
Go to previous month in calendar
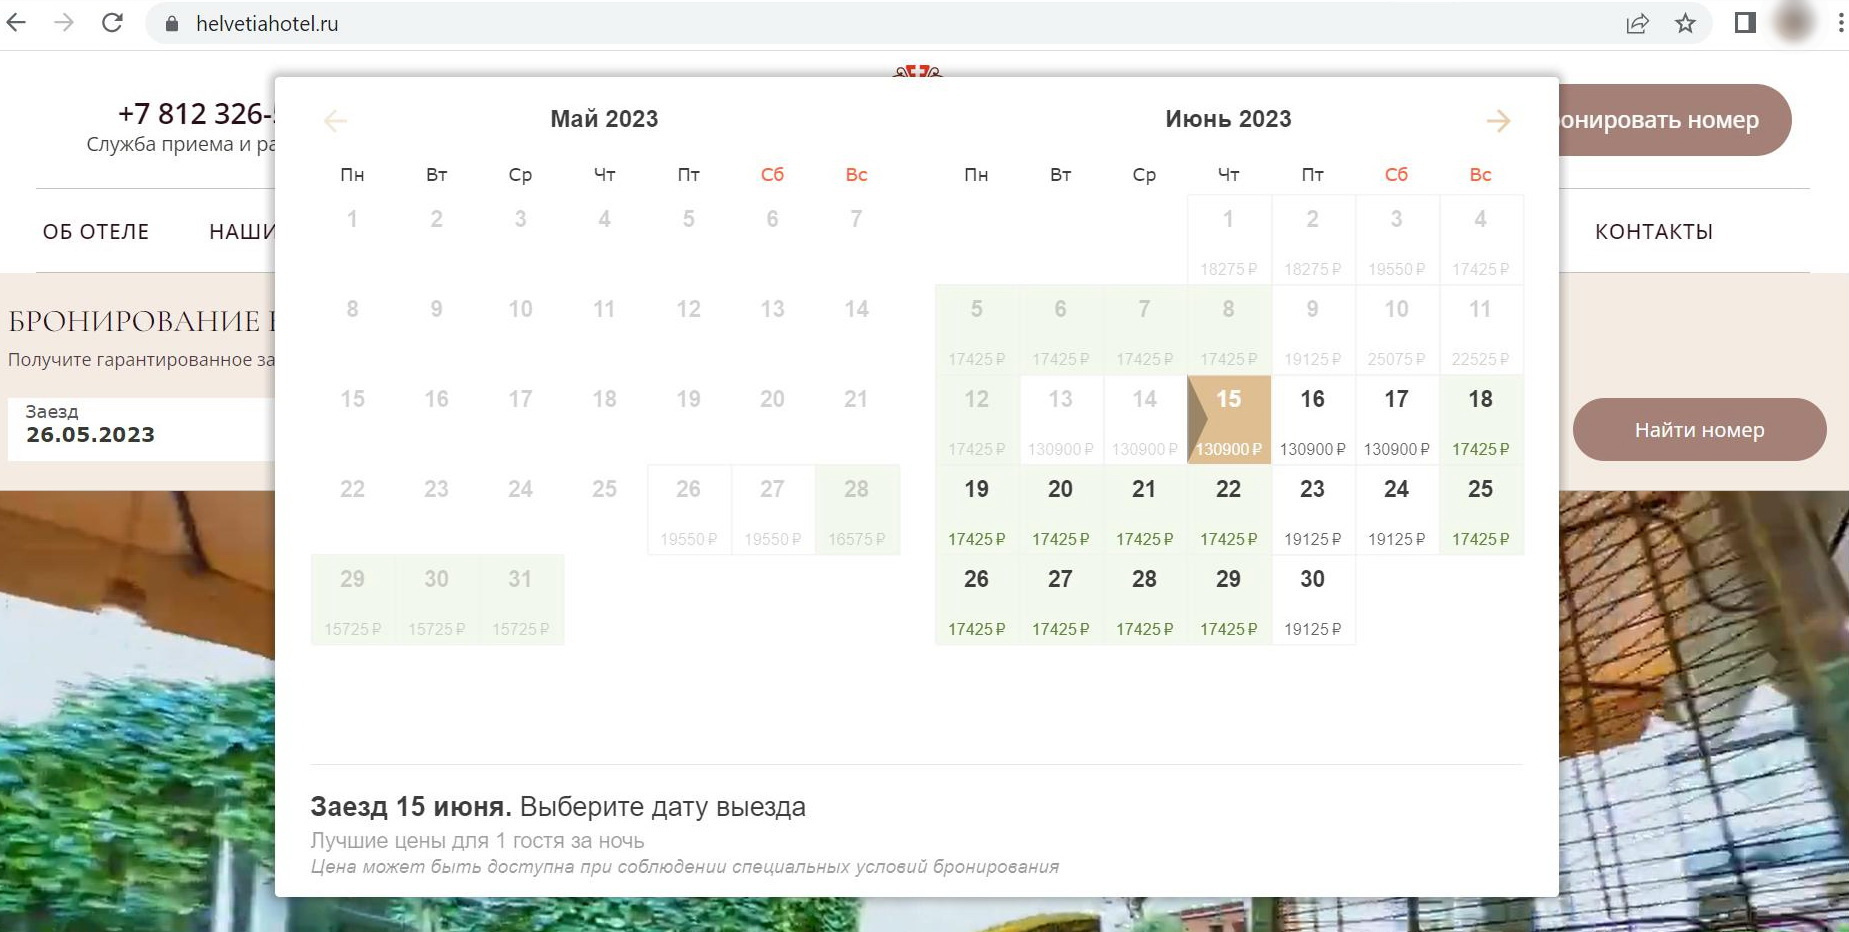pos(336,121)
